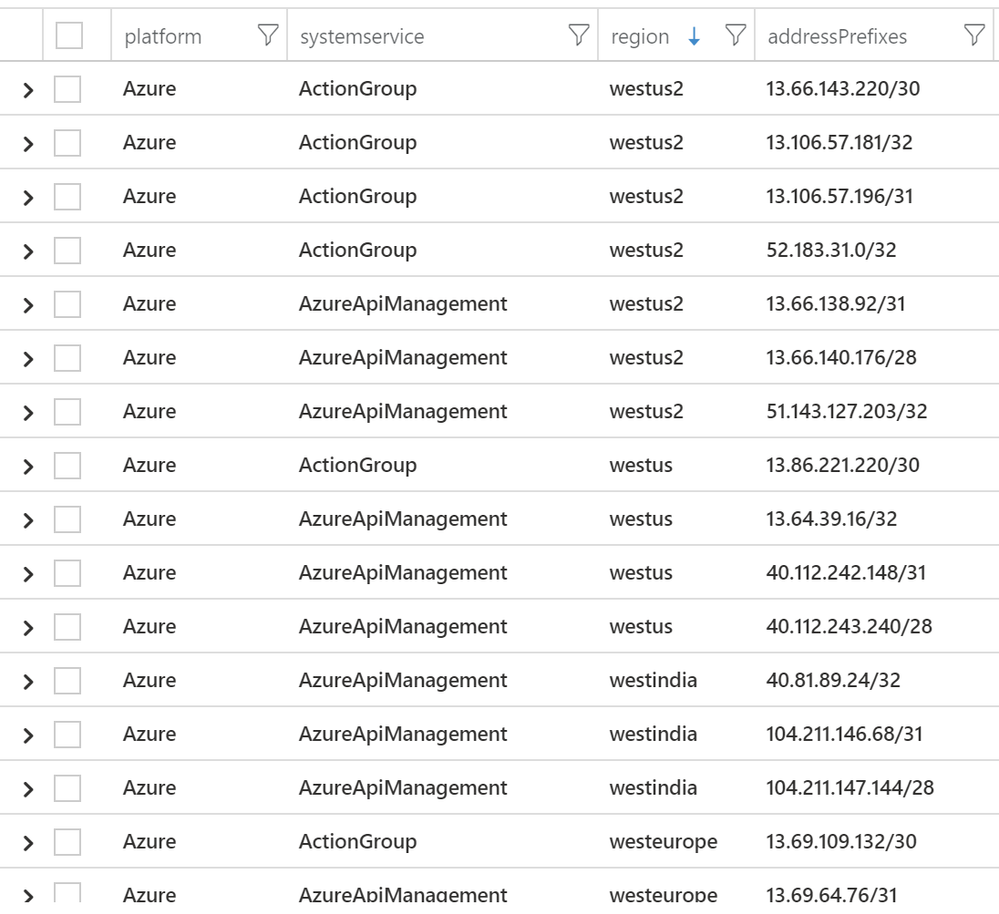999x914 pixels.
Task: Open the region column filter
Action: 735,35
